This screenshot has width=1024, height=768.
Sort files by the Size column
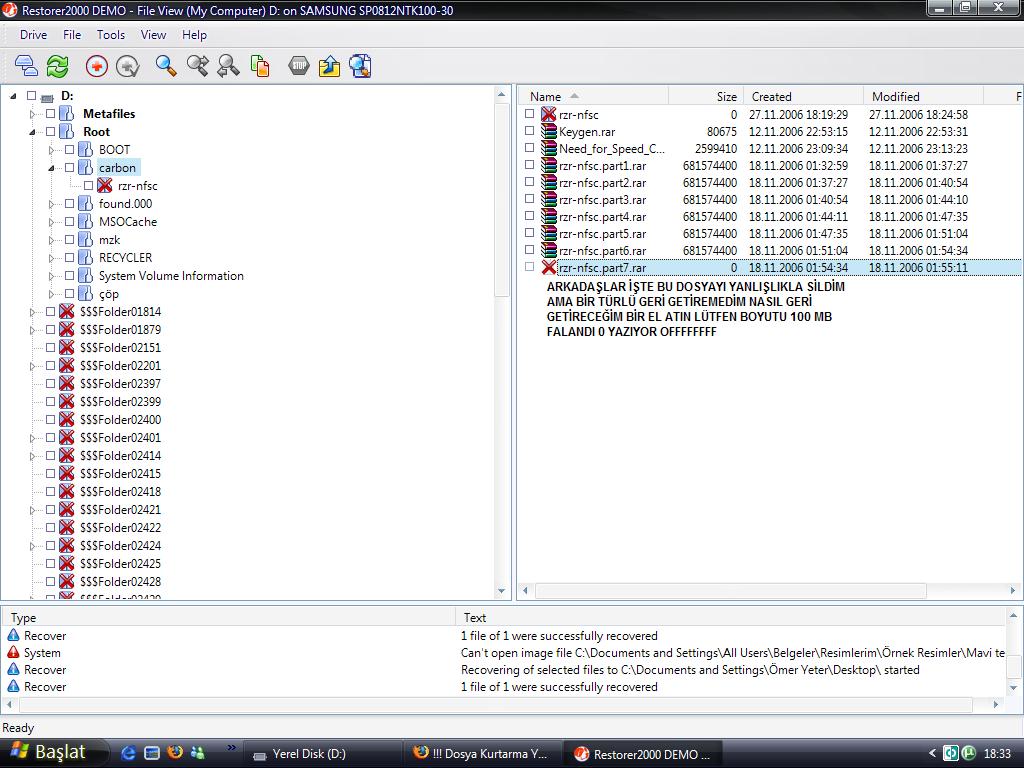click(706, 96)
